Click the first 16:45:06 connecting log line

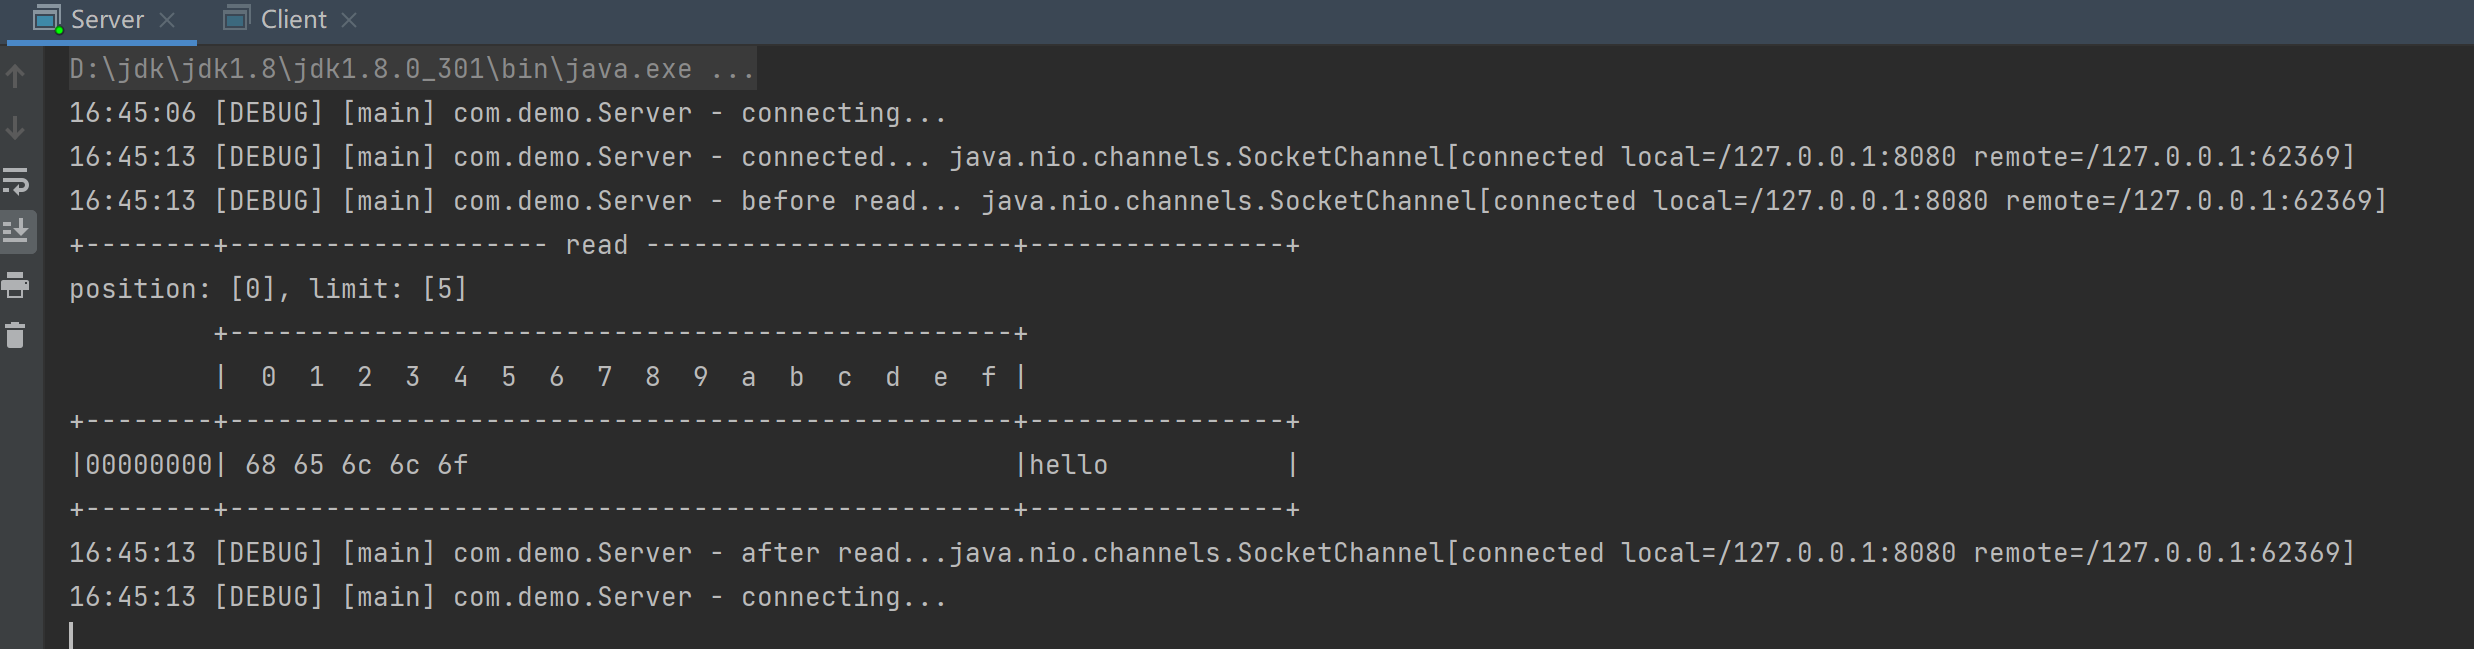click(507, 113)
